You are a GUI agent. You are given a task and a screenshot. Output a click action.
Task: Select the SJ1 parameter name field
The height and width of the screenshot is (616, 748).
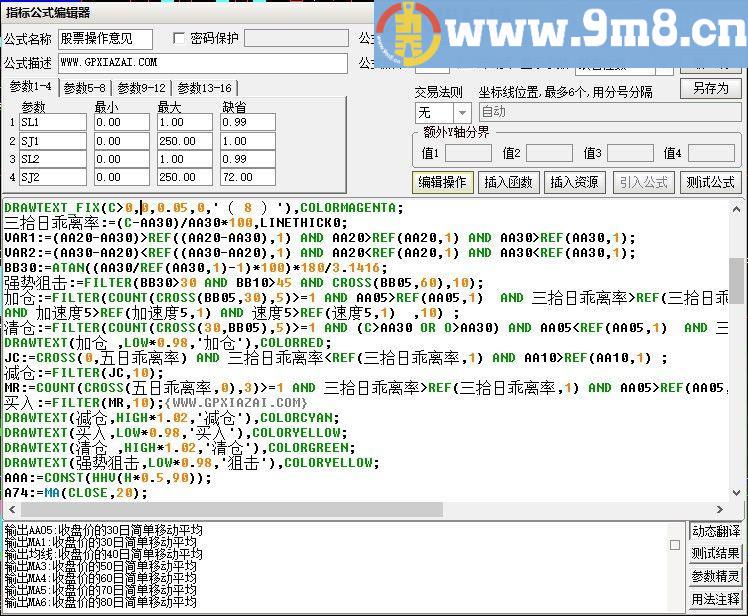coord(53,141)
